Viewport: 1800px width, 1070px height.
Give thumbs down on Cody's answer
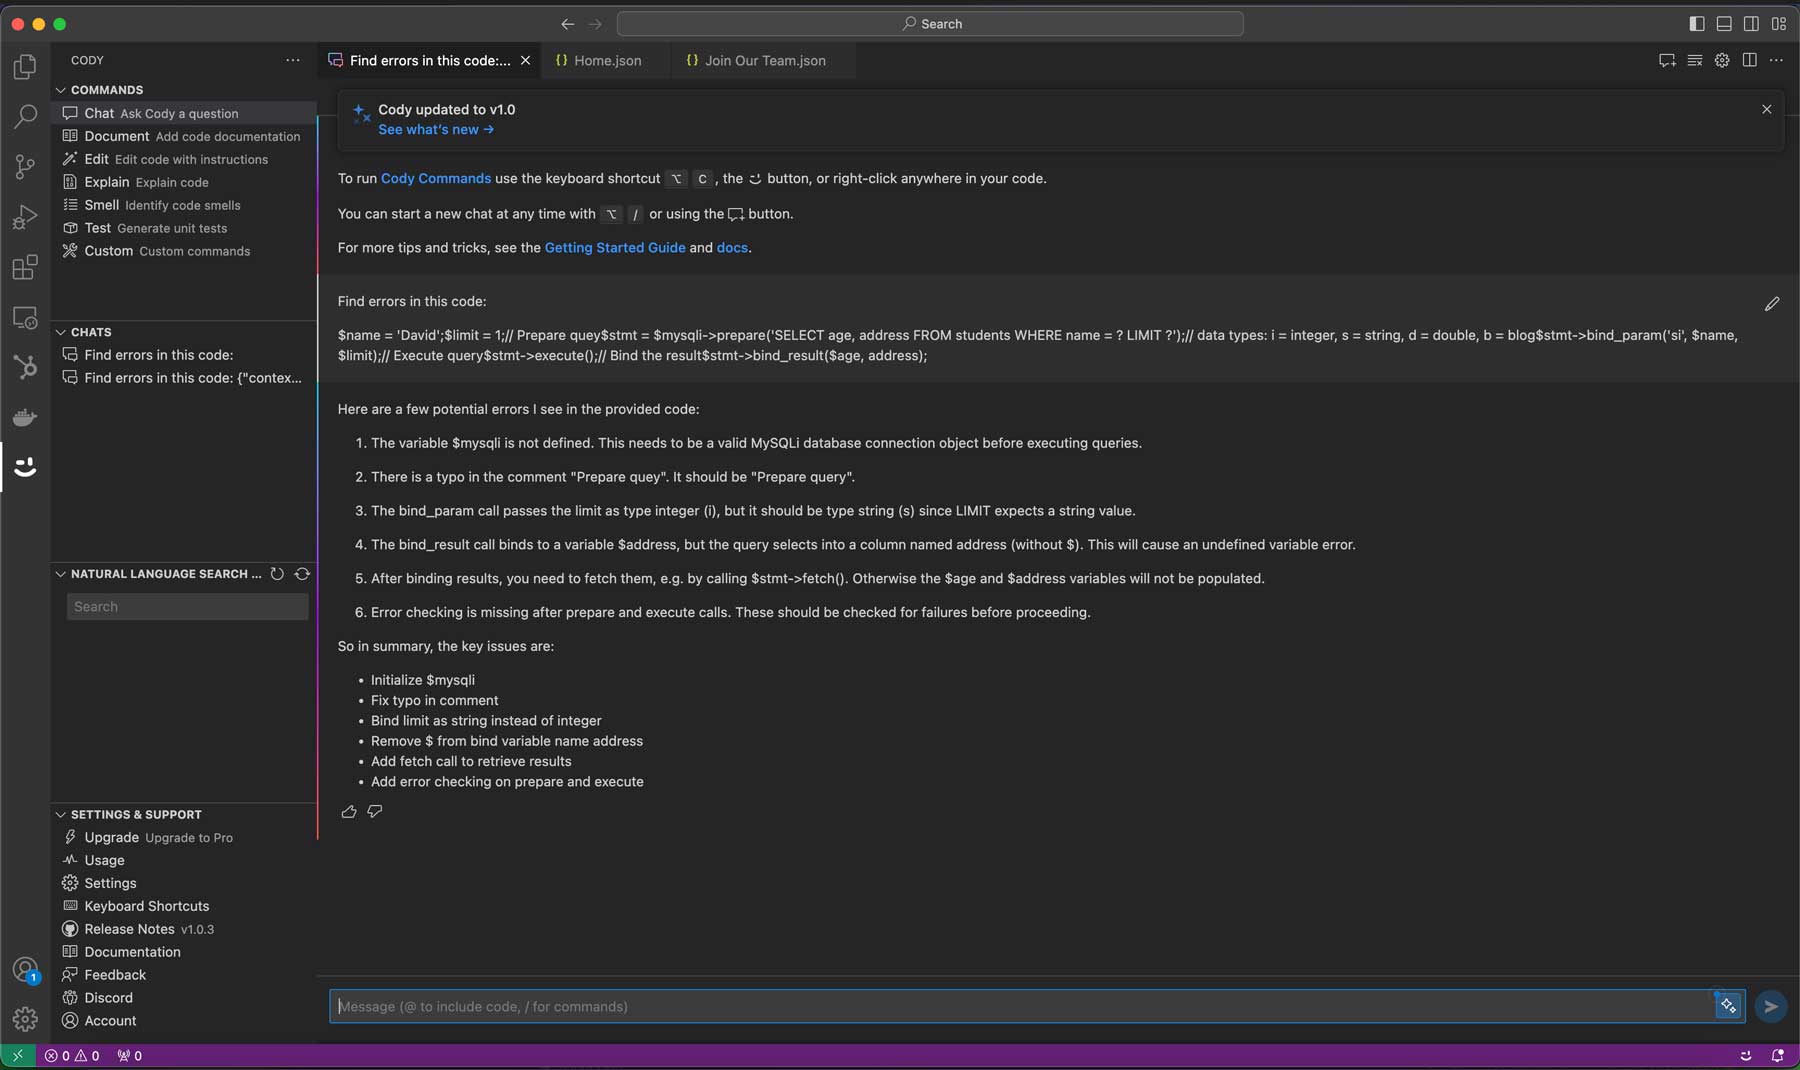[374, 812]
